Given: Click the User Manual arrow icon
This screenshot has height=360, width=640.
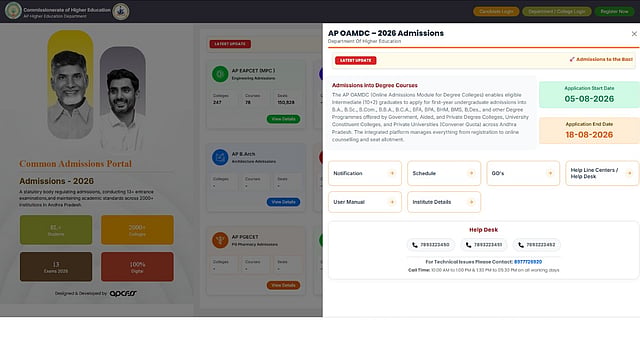Looking at the screenshot, I should point(392,202).
